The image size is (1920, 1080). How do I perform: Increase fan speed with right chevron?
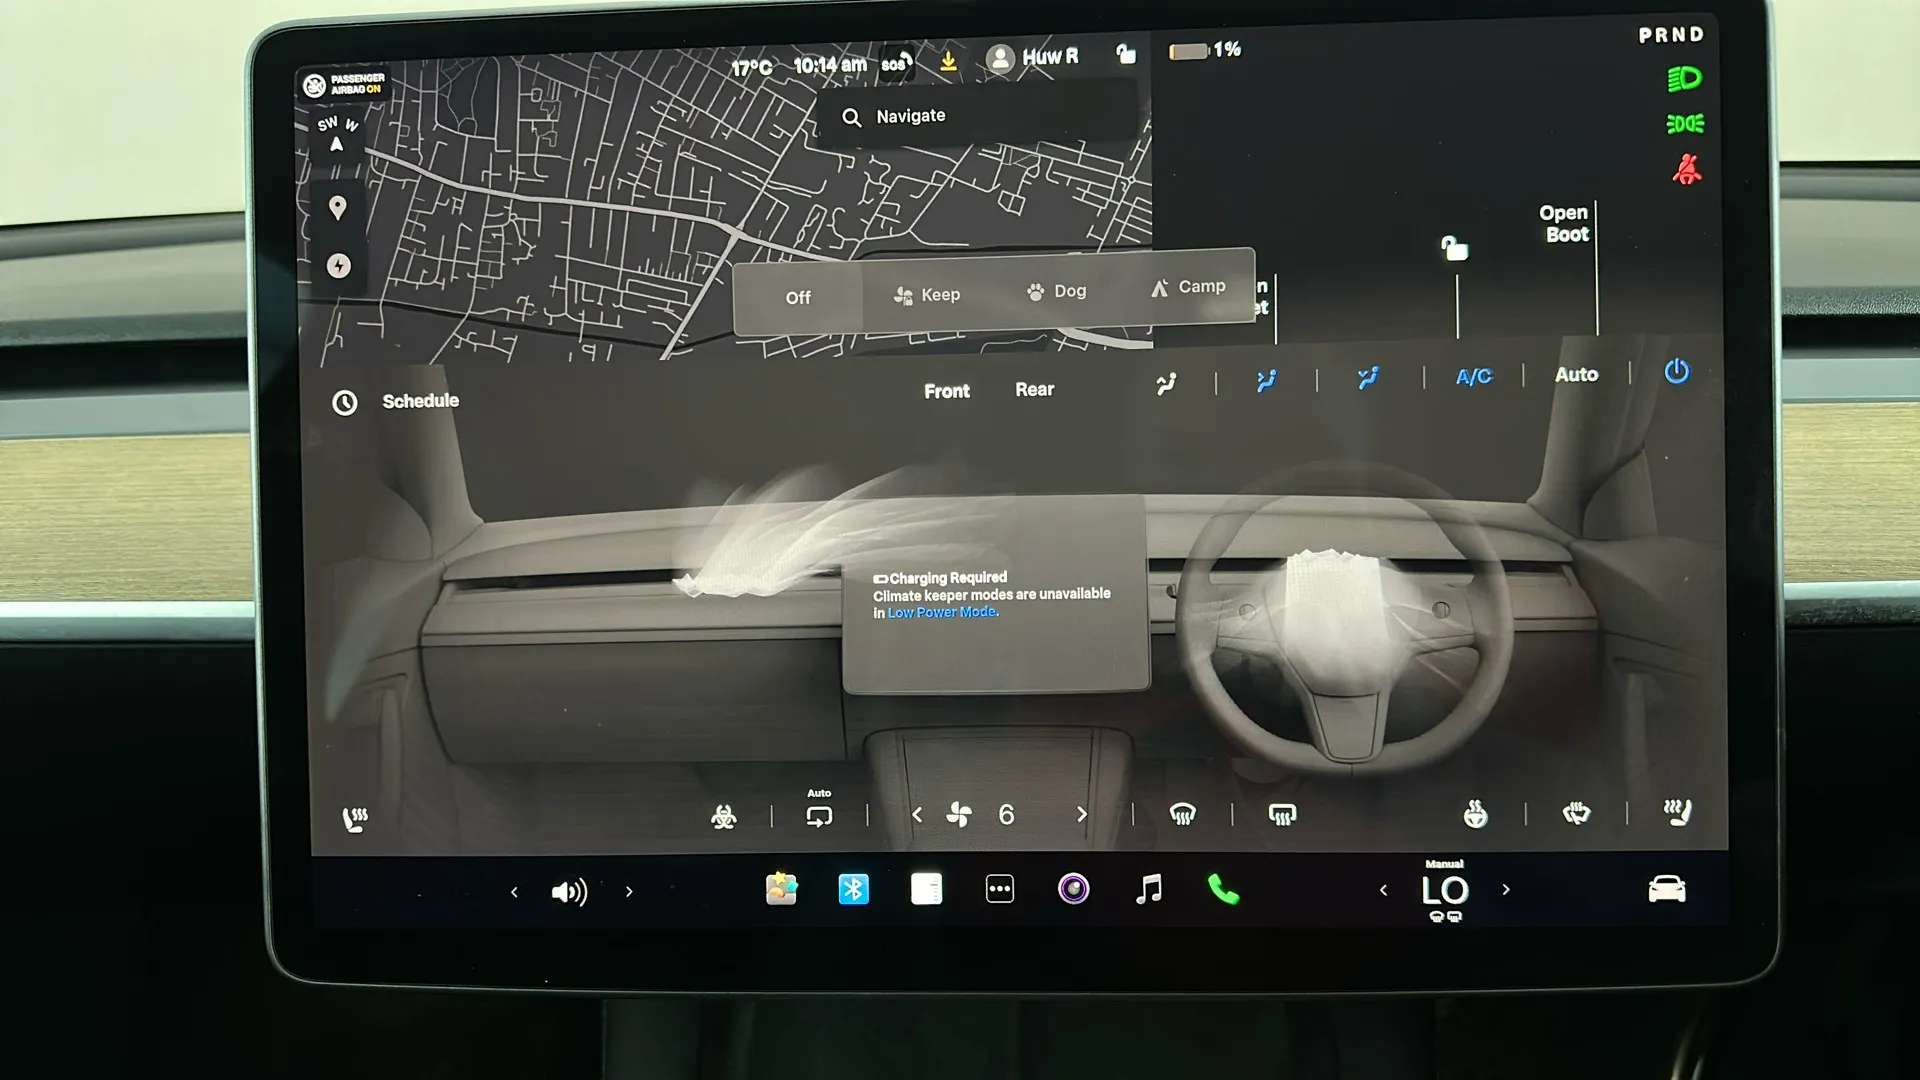[x=1081, y=814]
